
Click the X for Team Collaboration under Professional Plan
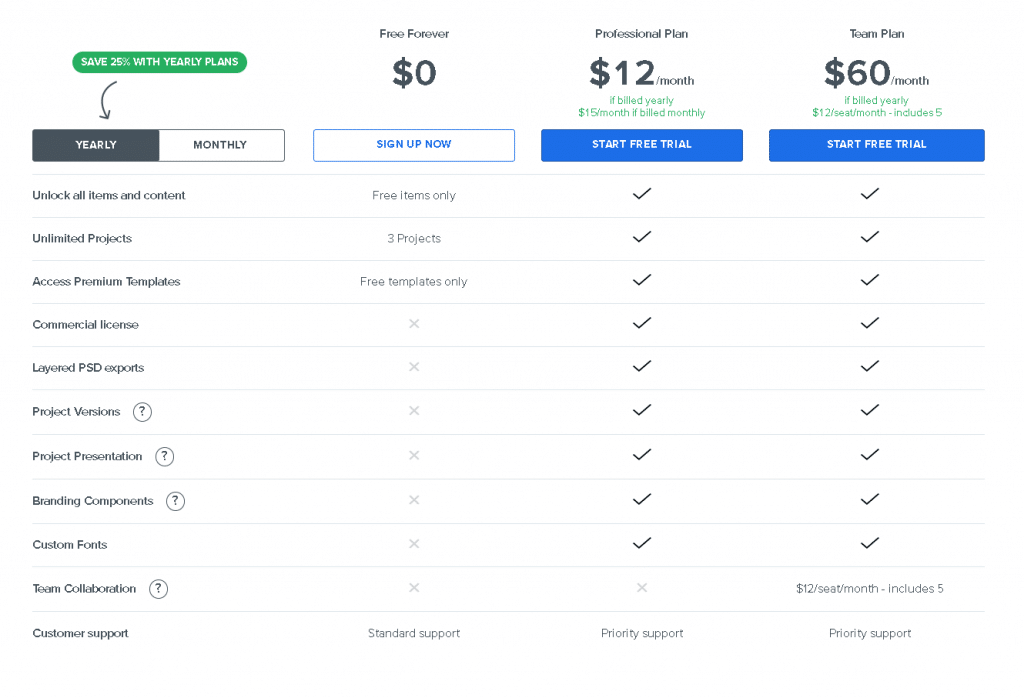642,589
